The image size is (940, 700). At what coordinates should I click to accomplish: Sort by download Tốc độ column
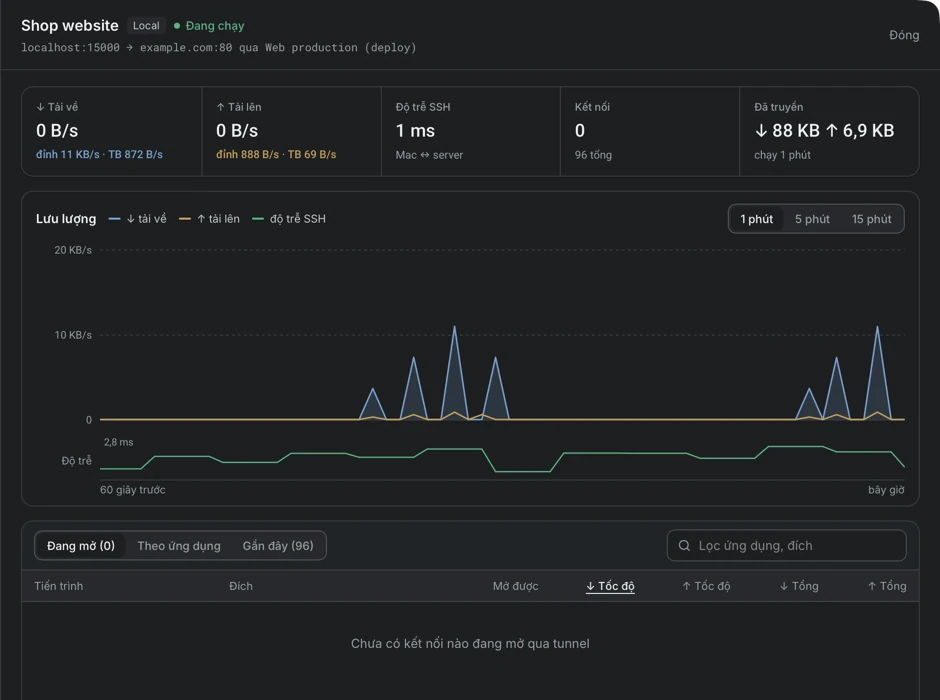point(610,586)
